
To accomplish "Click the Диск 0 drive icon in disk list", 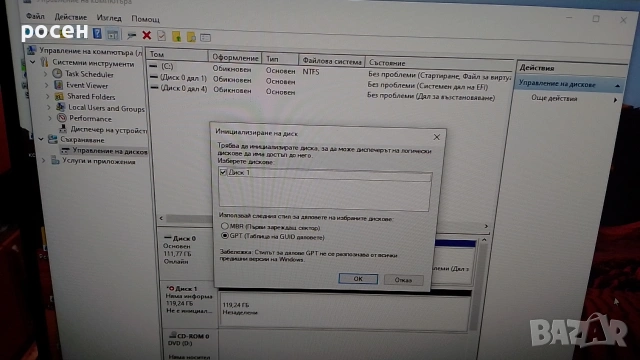I will 168,238.
